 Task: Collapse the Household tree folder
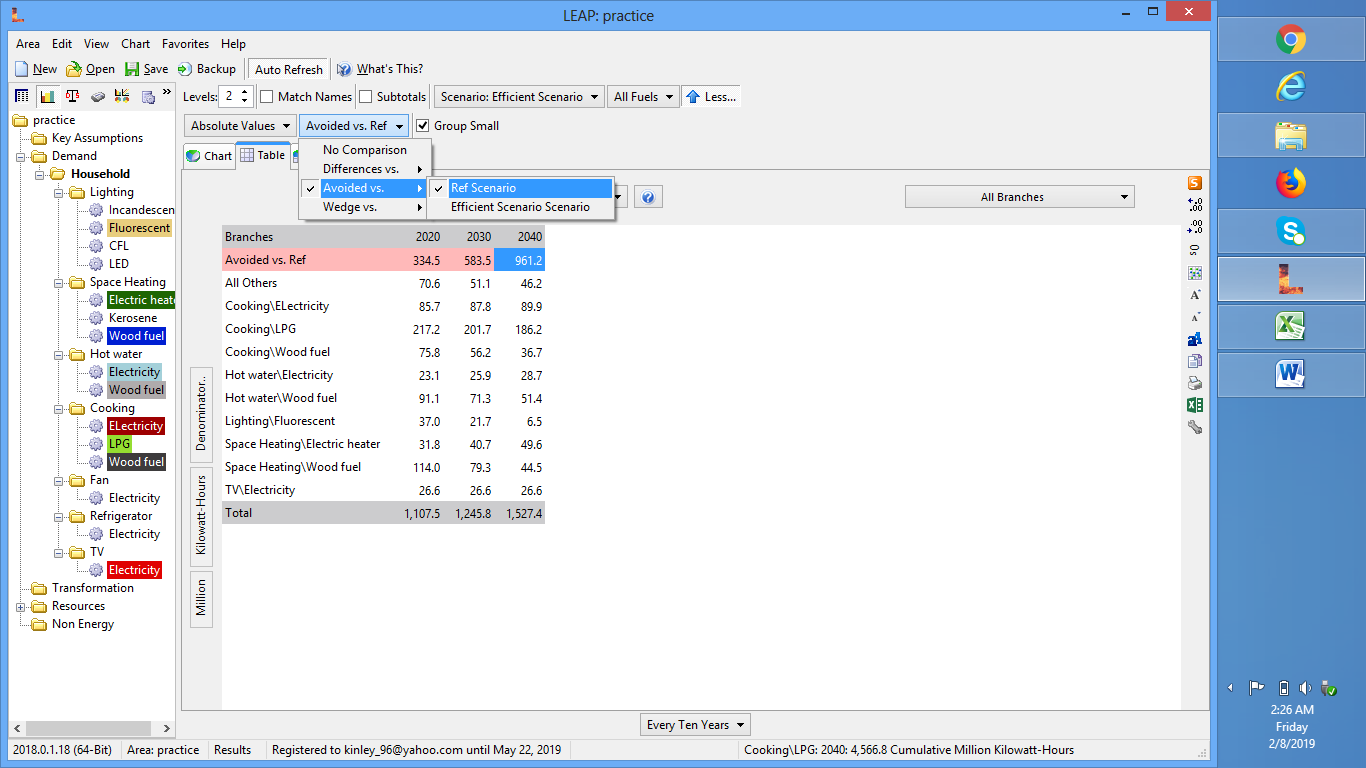[39, 174]
